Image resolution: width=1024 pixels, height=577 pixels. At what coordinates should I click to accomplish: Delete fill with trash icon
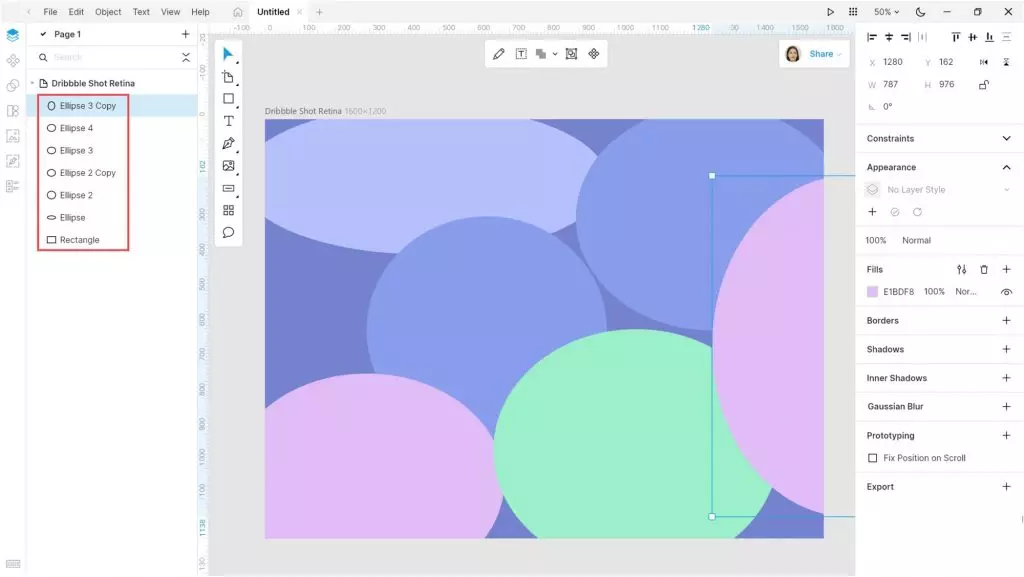coord(984,270)
